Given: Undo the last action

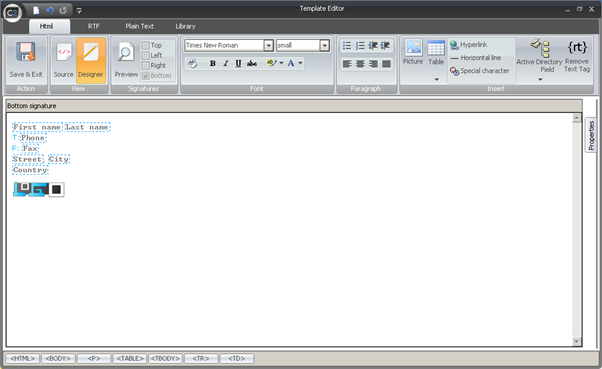Looking at the screenshot, I should click(x=50, y=10).
